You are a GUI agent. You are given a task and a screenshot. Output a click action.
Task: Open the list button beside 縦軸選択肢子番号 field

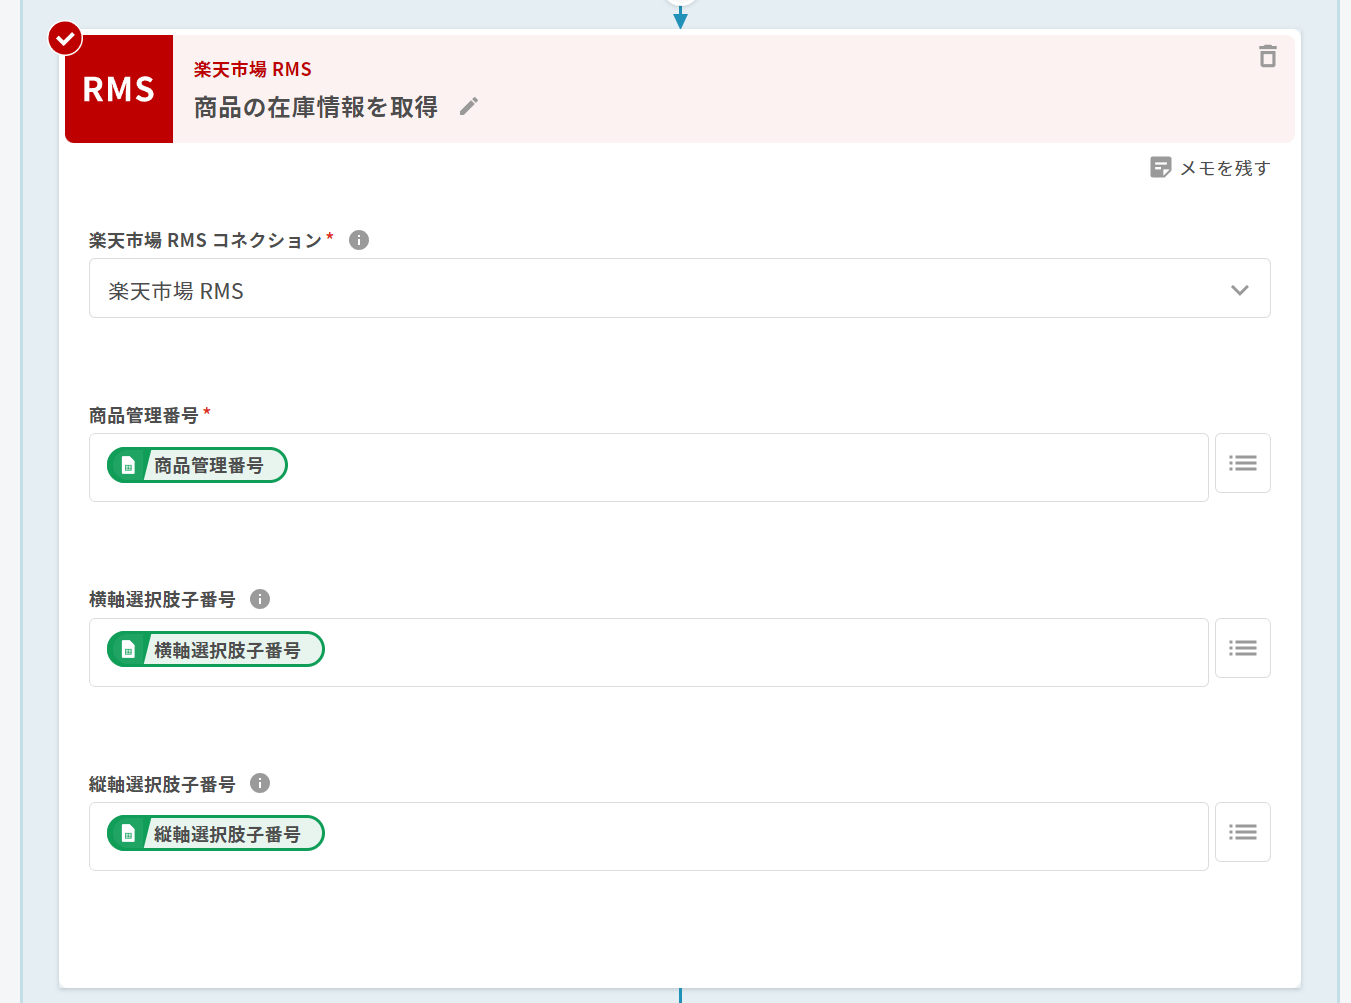pos(1242,832)
